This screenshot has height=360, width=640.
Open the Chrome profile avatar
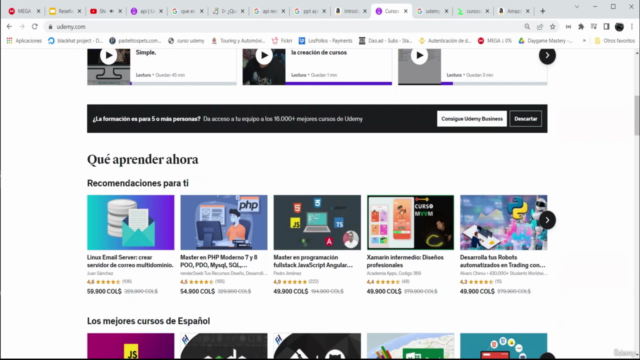[619, 27]
